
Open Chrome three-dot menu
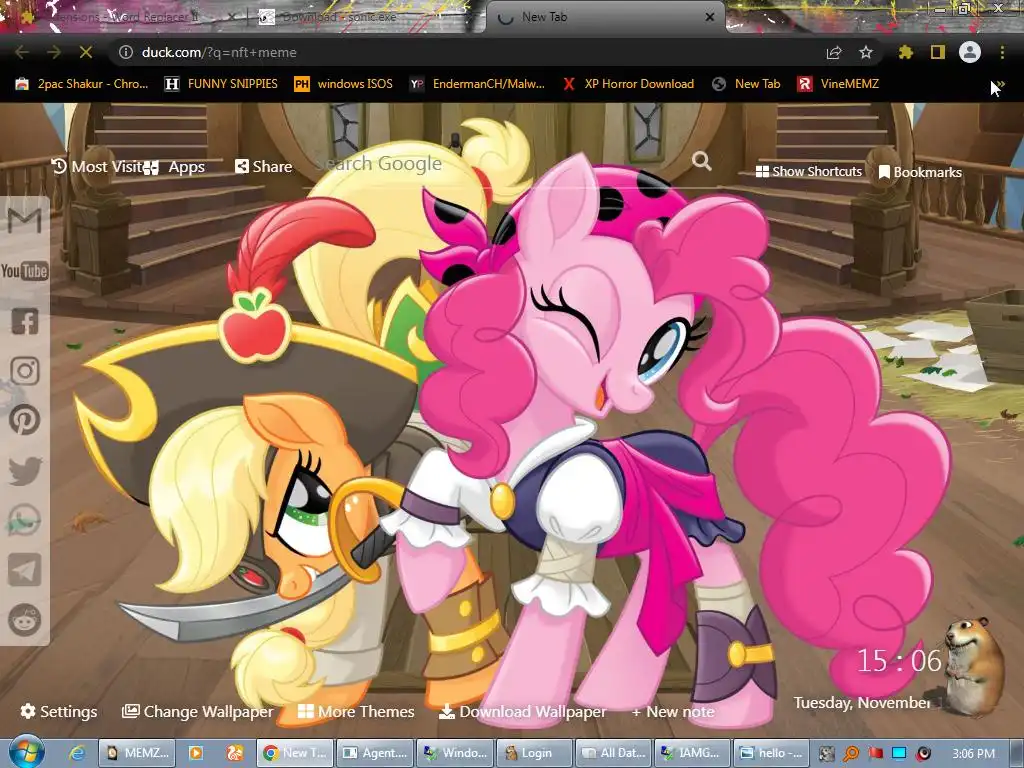pyautogui.click(x=1002, y=52)
